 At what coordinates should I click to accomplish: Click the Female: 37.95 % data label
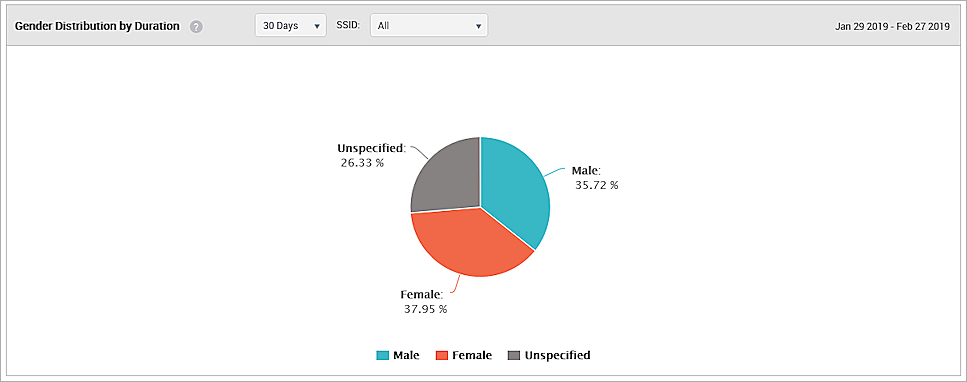425,302
